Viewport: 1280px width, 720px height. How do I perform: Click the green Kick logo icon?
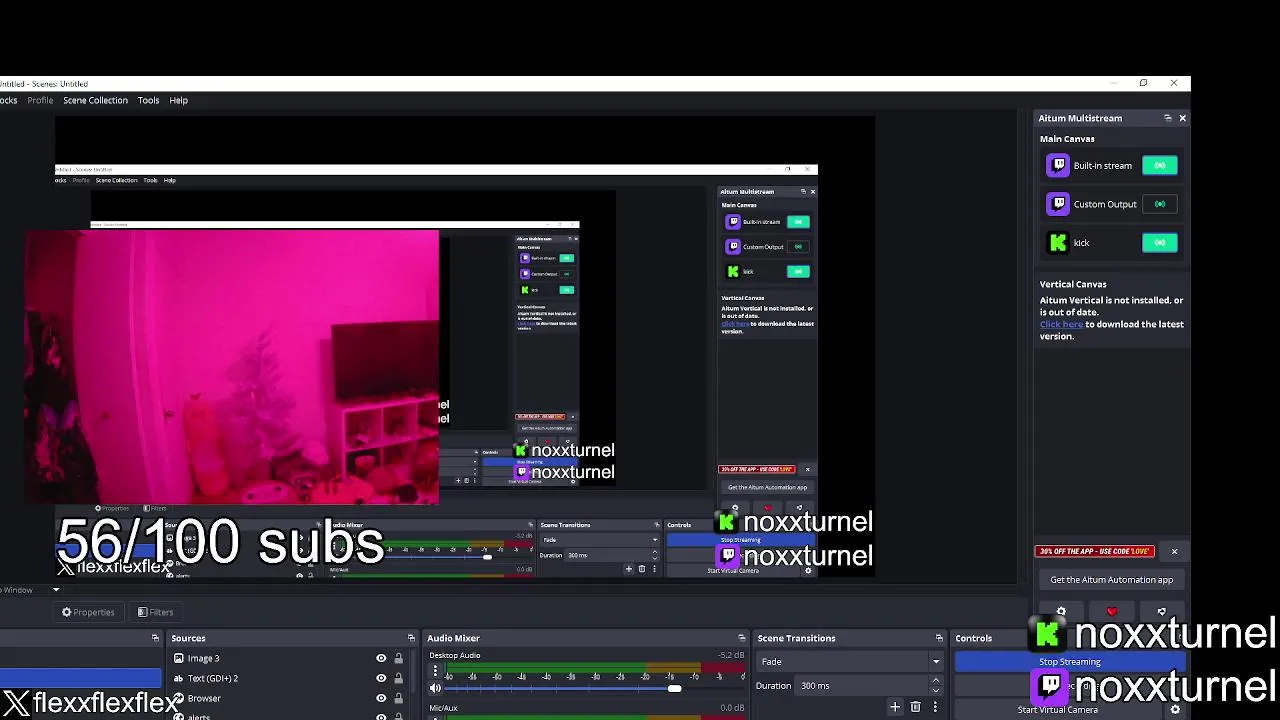tap(1058, 243)
